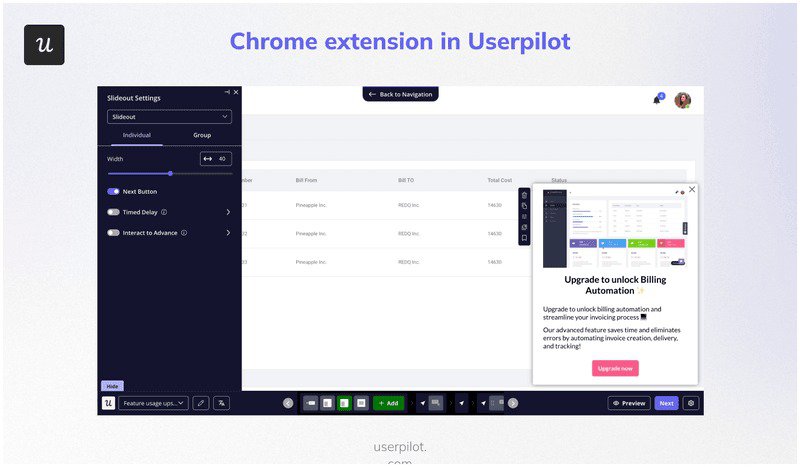Open the Slideout type dropdown
800x467 pixels.
click(x=169, y=117)
